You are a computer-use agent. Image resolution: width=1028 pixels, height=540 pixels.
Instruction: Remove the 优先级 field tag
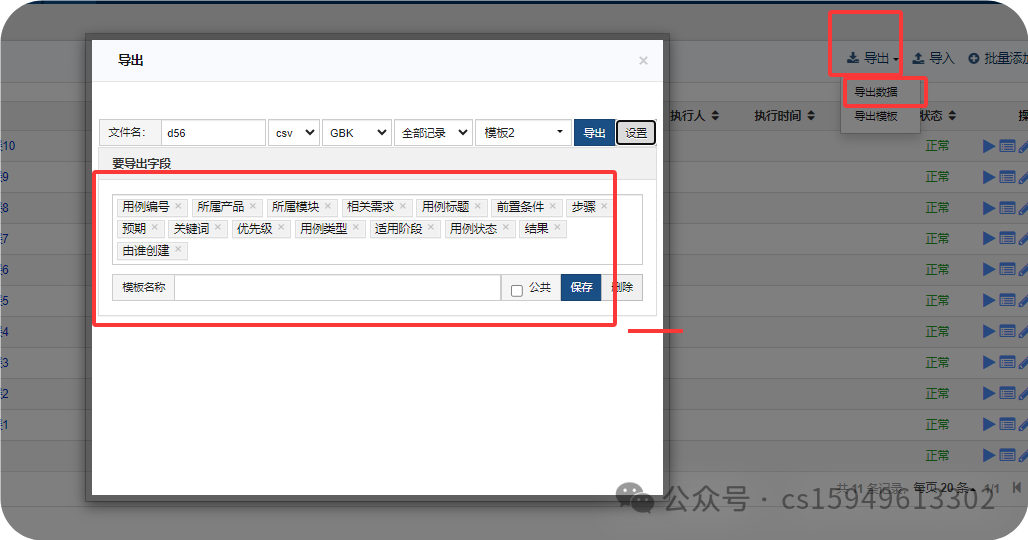[281, 227]
